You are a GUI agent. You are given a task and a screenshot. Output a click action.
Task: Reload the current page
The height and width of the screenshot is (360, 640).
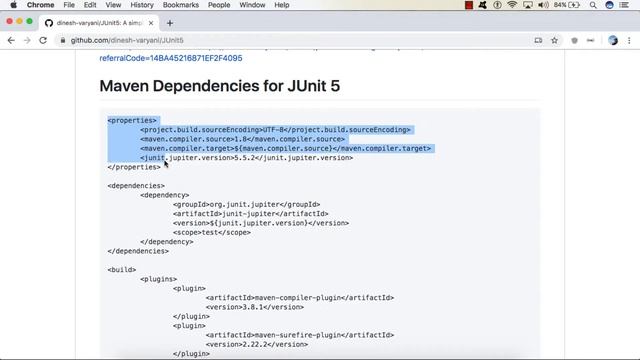43,40
